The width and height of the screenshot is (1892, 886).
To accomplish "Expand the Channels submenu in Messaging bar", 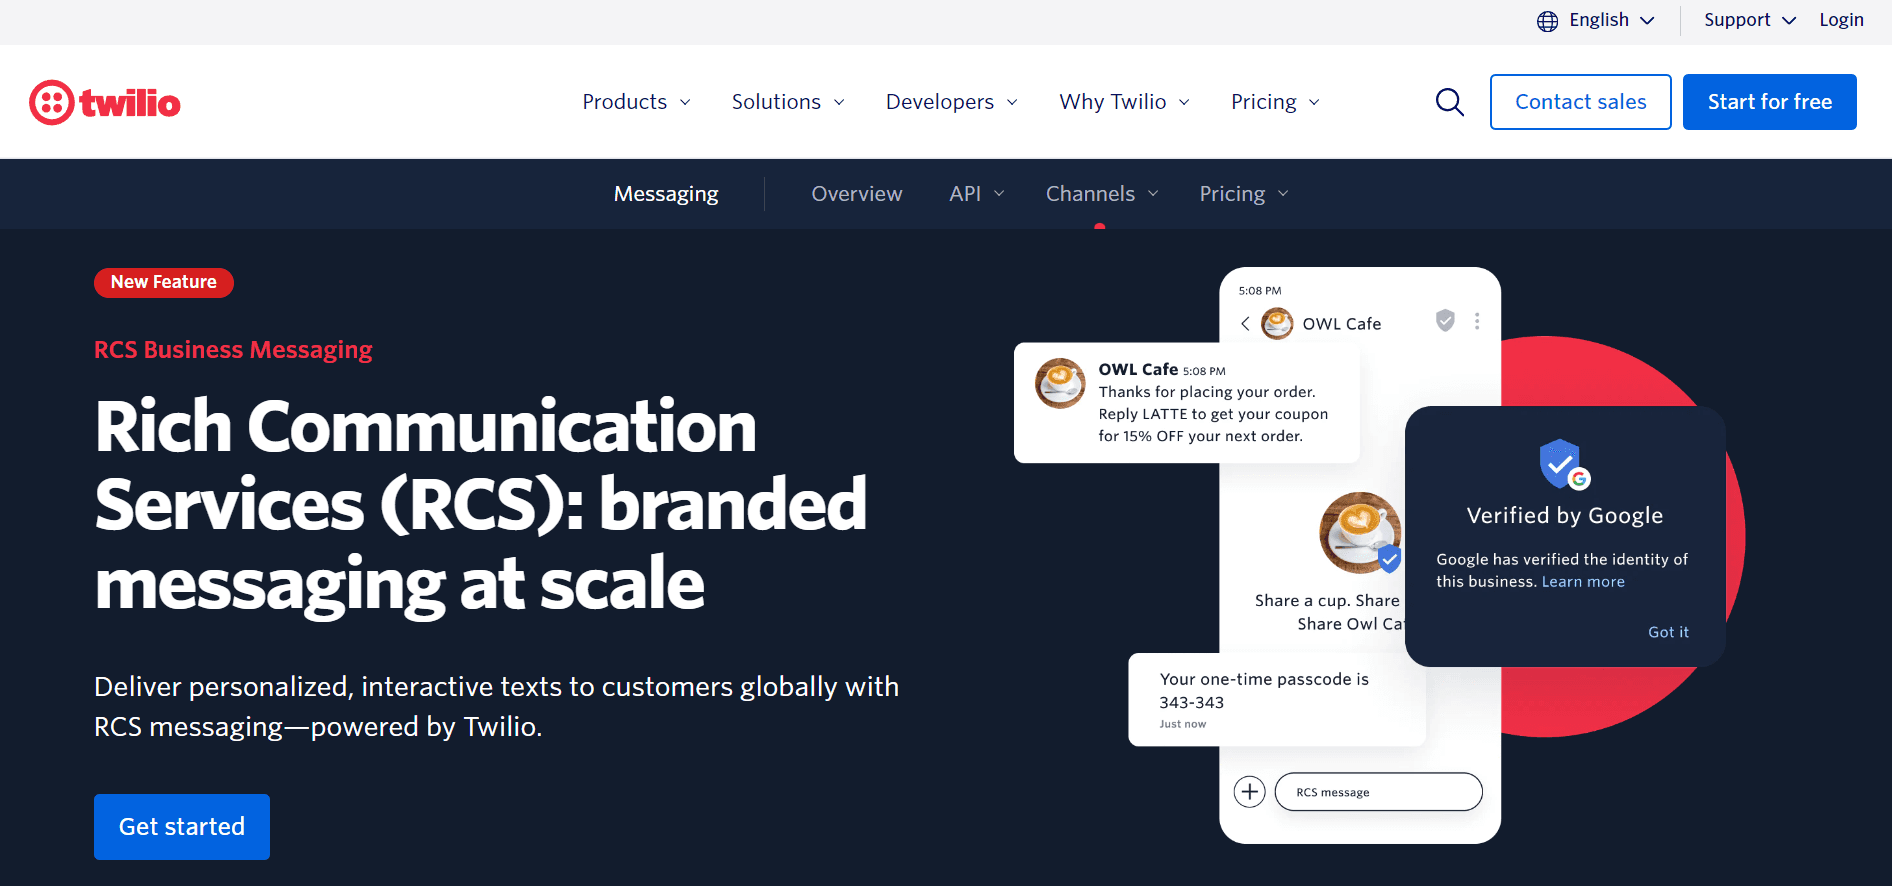I will (x=1101, y=194).
